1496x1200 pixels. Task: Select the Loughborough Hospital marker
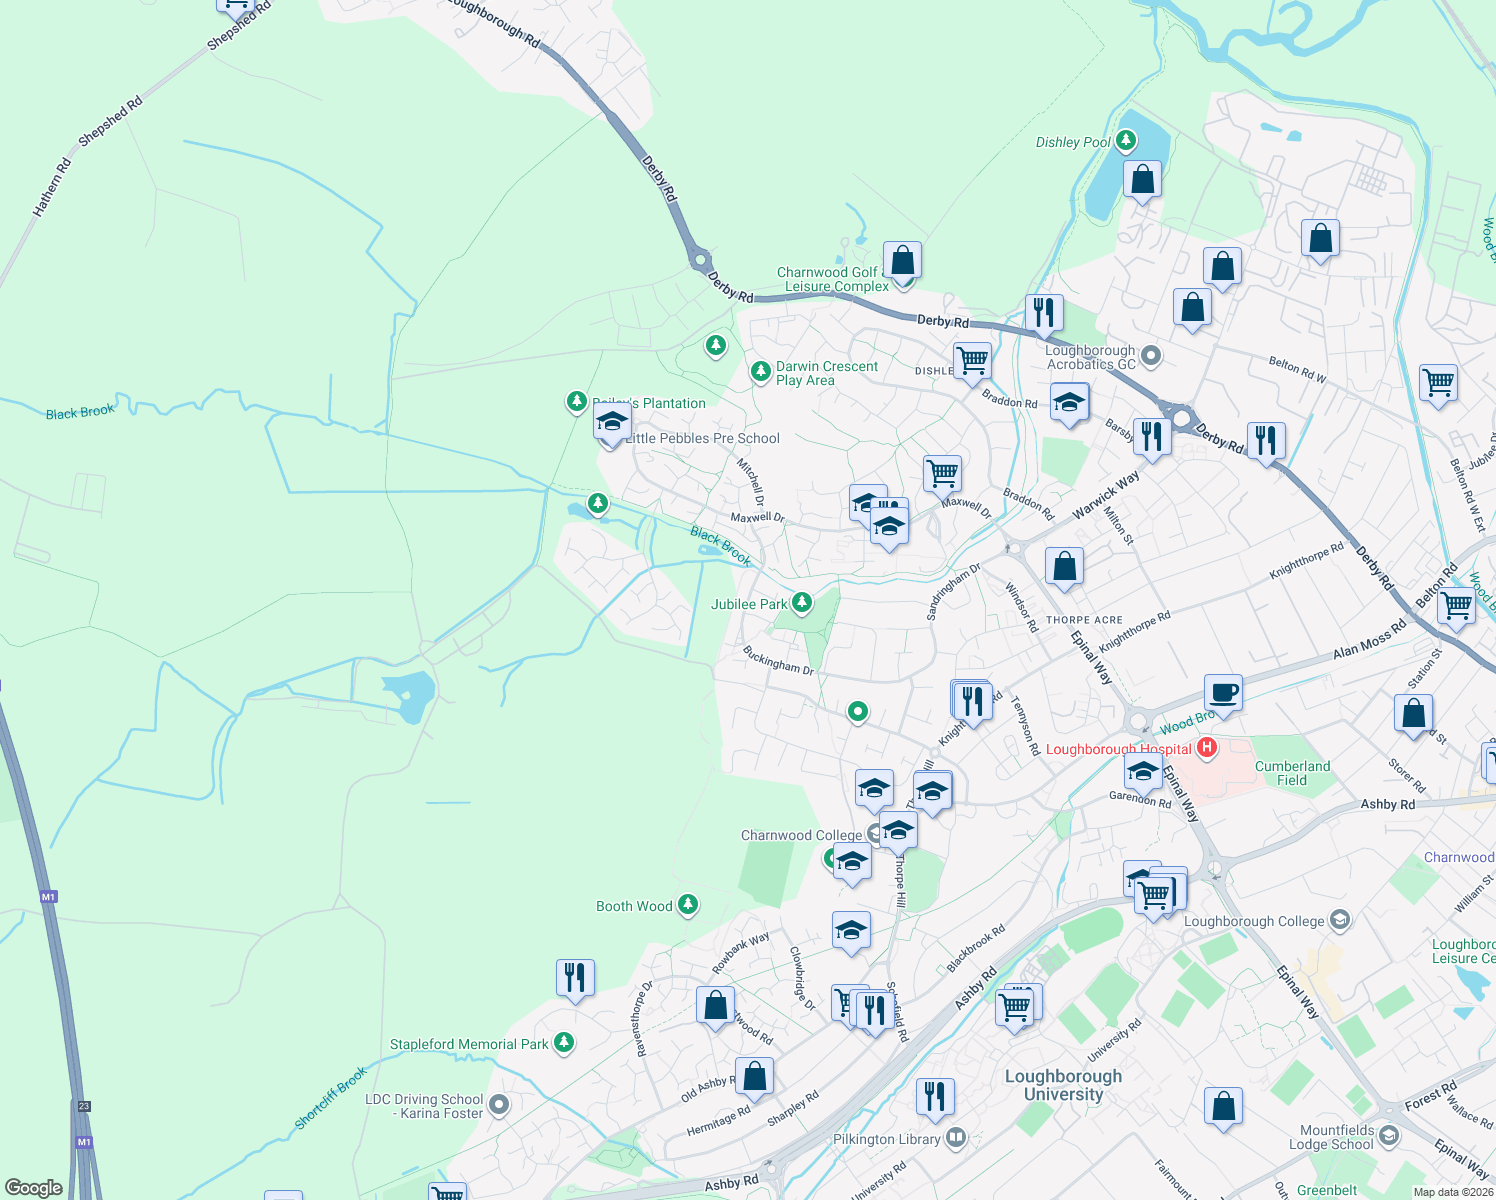coord(1207,747)
